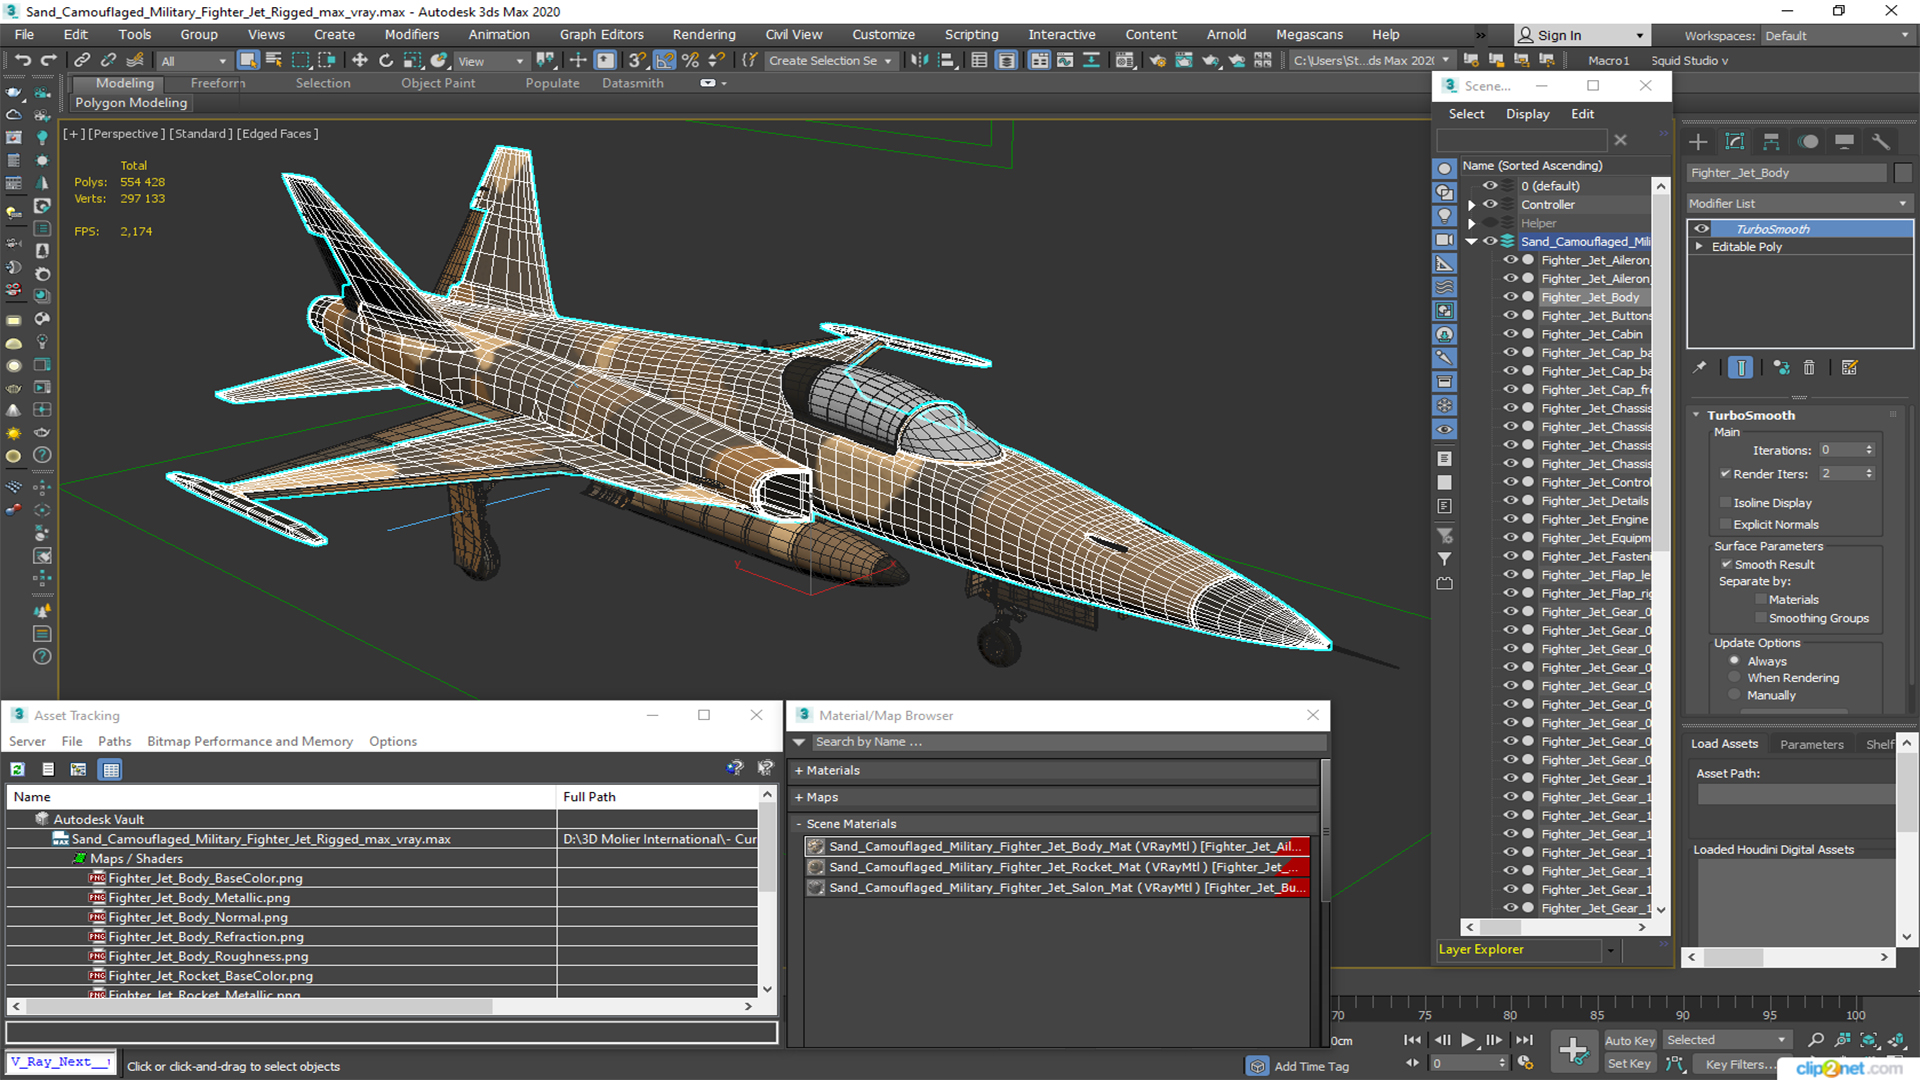Collapse the Scene Materials group
The image size is (1920, 1080).
coord(800,825)
